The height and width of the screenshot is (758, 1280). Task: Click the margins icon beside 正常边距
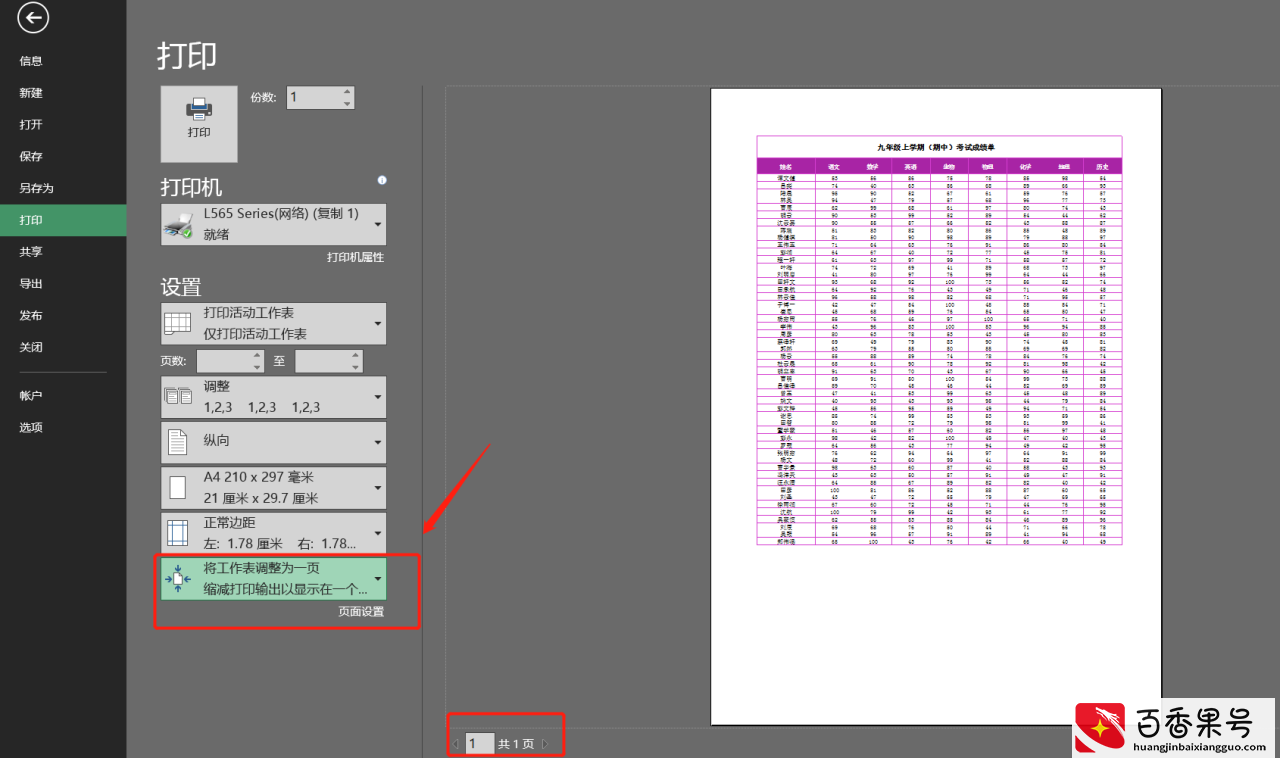click(x=177, y=533)
